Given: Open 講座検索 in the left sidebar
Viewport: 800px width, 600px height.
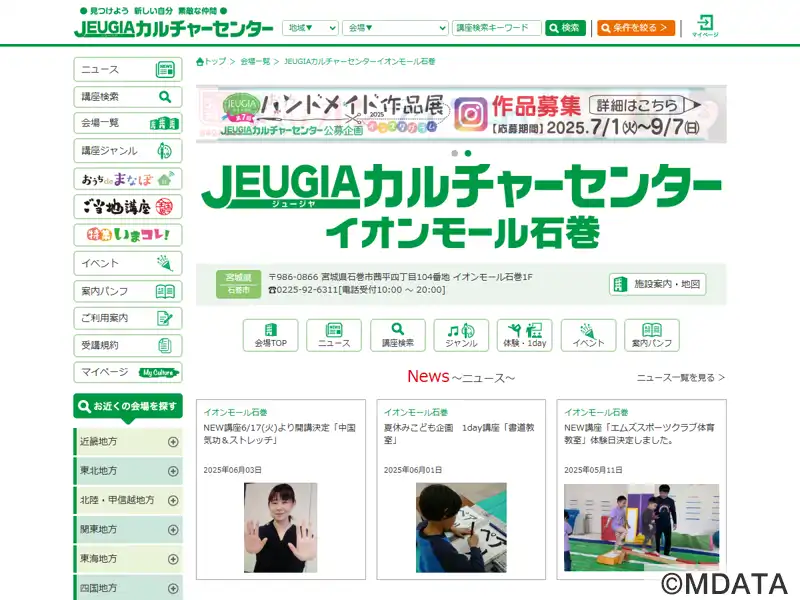Looking at the screenshot, I should (128, 96).
